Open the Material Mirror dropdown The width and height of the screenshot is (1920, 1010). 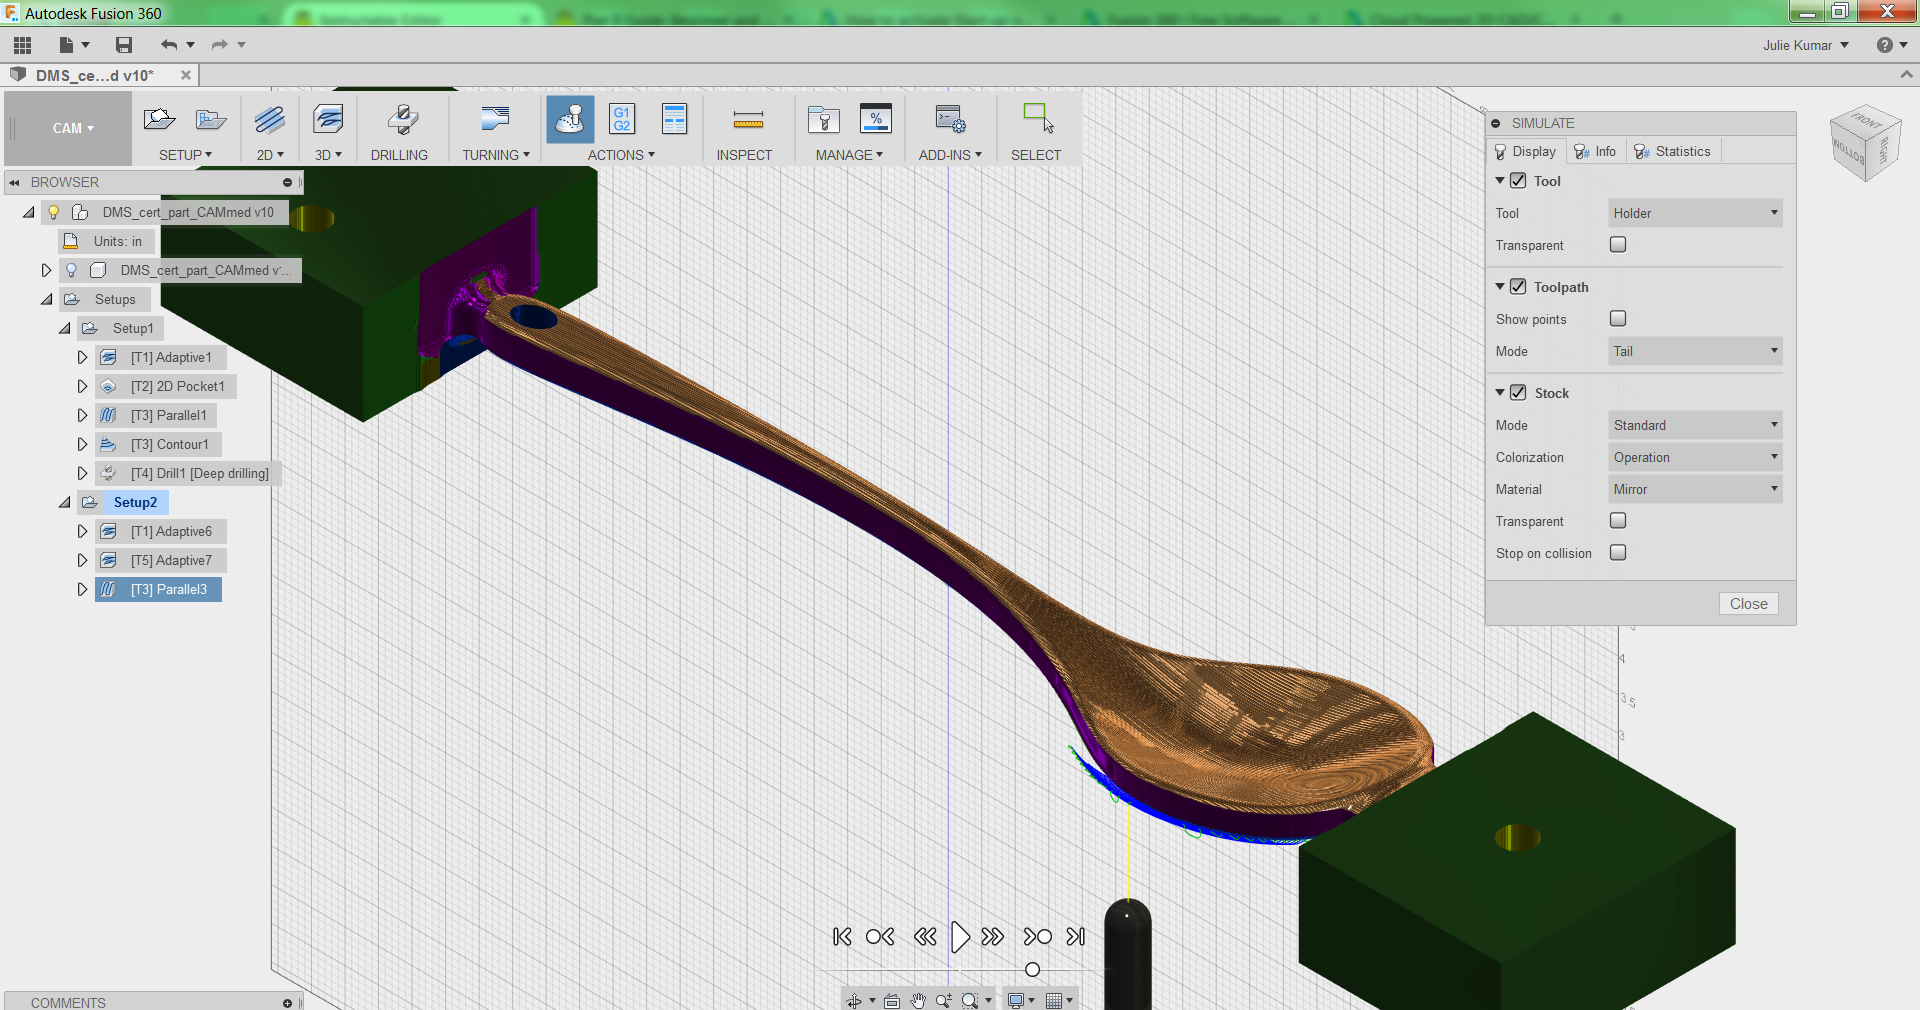(1695, 489)
